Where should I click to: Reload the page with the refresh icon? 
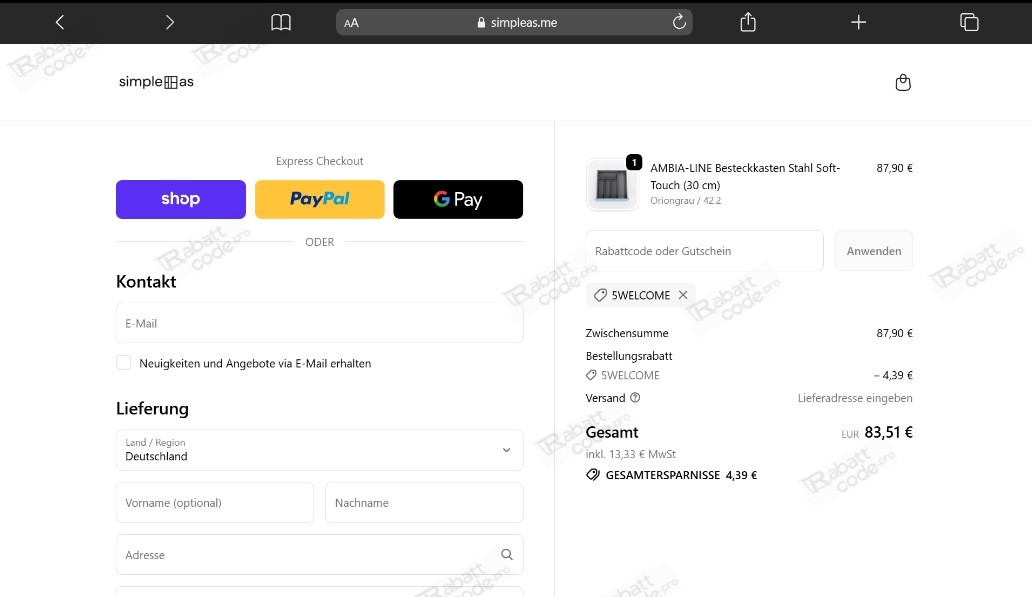[x=679, y=22]
